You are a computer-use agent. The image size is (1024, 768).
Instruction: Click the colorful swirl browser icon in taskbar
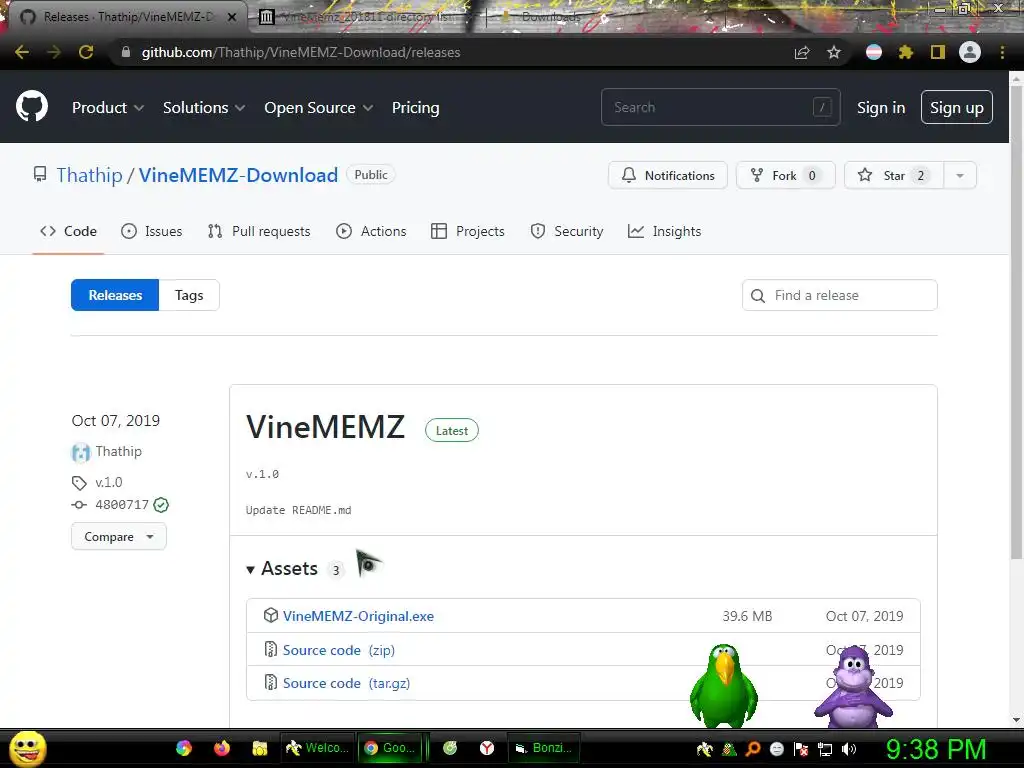pos(184,748)
